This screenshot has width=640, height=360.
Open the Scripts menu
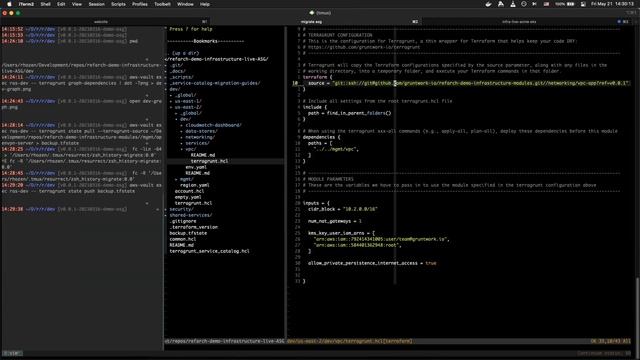118,4
